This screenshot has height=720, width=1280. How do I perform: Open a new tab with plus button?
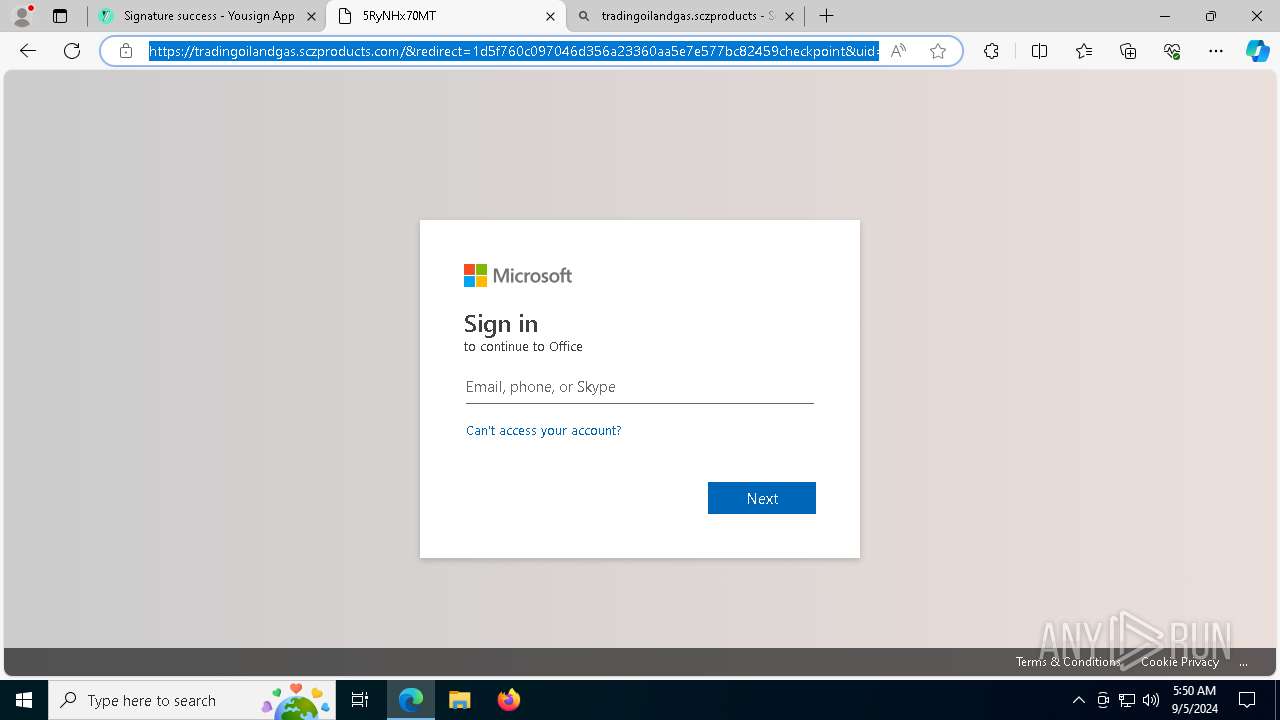(826, 16)
